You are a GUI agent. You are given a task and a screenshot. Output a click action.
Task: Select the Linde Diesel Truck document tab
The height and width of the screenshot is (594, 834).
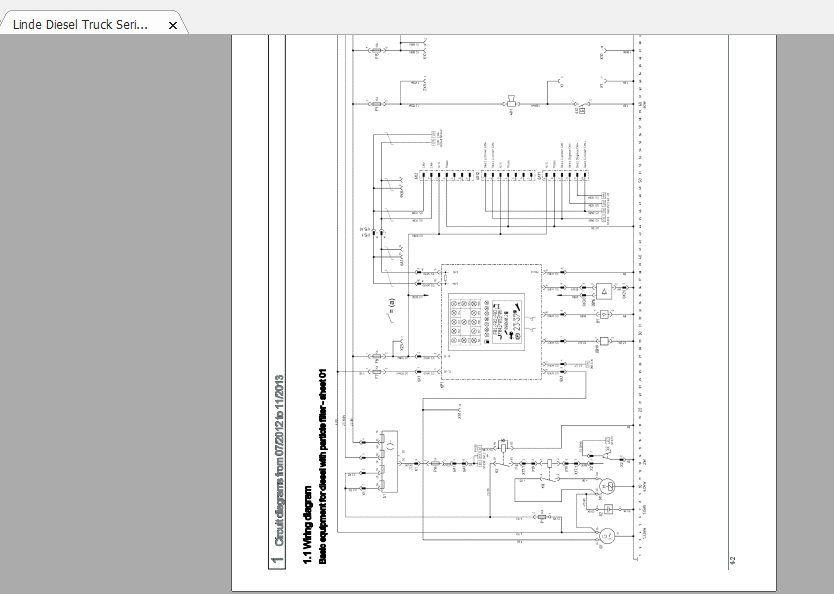[x=80, y=24]
